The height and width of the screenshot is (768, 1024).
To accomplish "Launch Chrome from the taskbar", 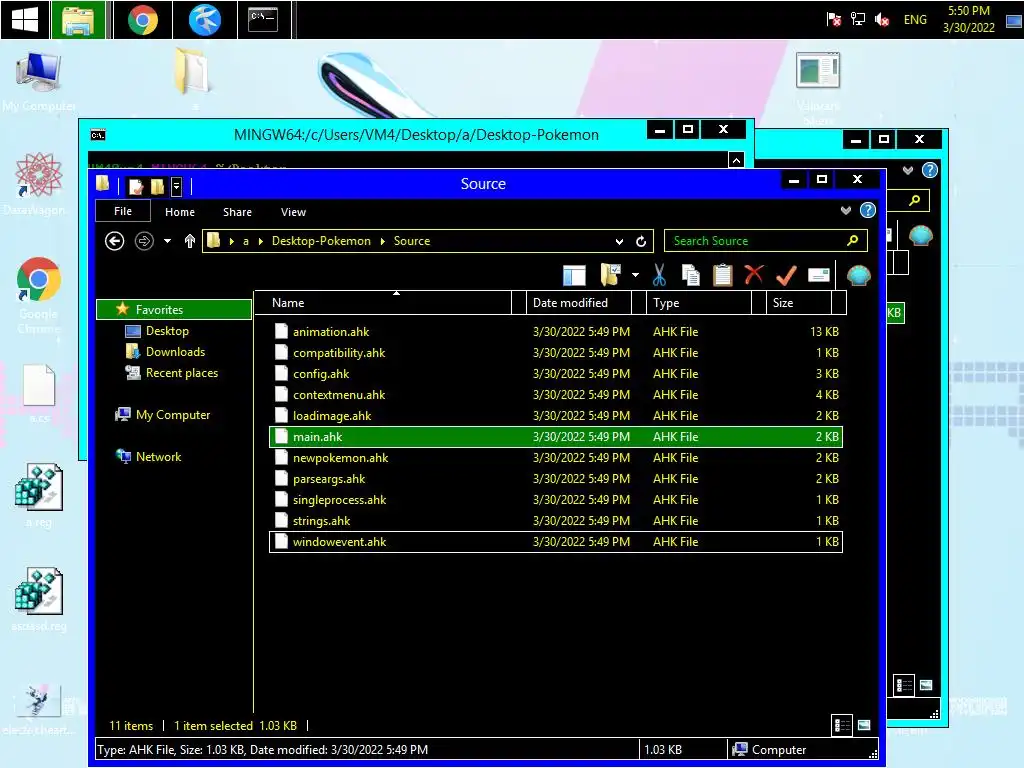I will coord(142,20).
